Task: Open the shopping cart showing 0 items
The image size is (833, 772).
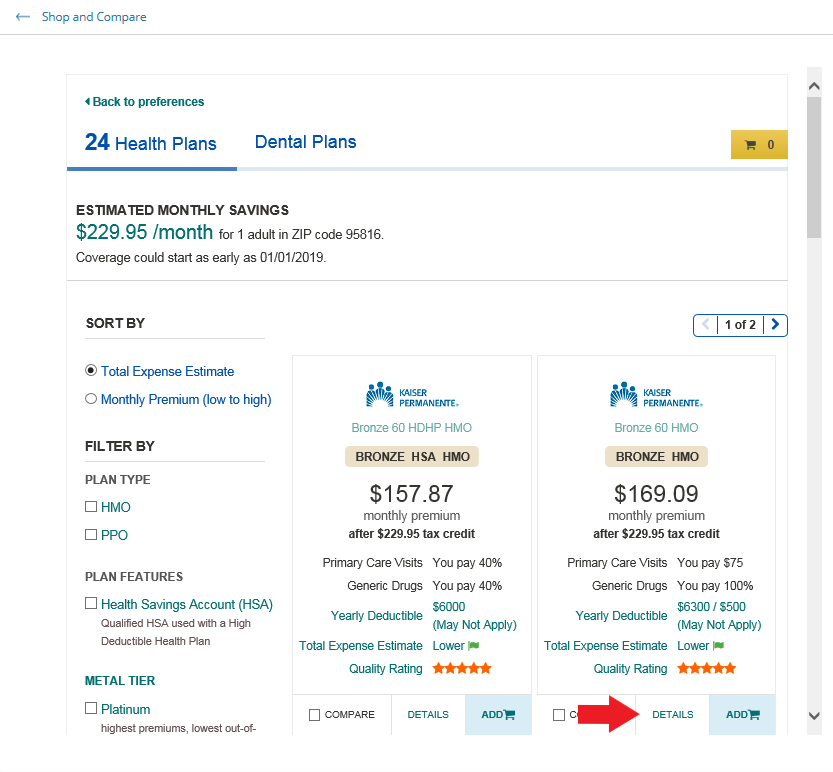Action: click(759, 145)
